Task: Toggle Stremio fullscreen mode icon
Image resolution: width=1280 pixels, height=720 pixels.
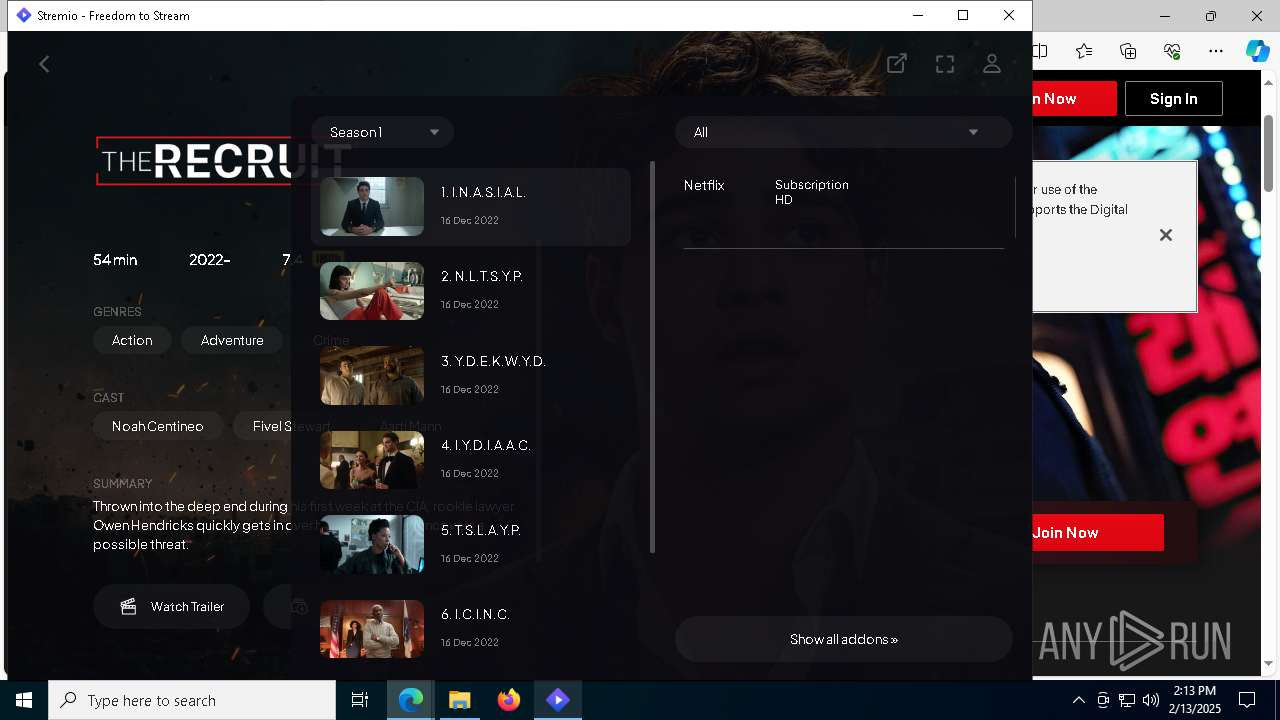Action: pos(945,64)
